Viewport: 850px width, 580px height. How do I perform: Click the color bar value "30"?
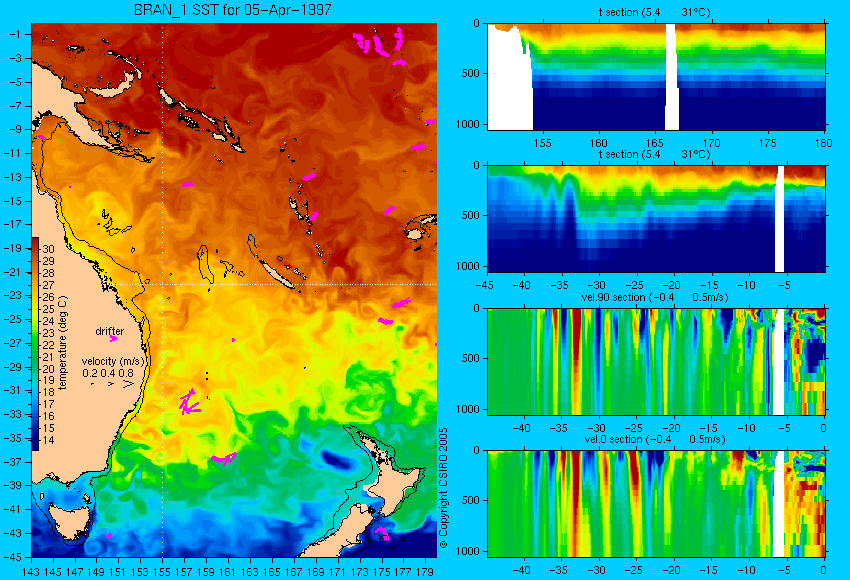[48, 249]
